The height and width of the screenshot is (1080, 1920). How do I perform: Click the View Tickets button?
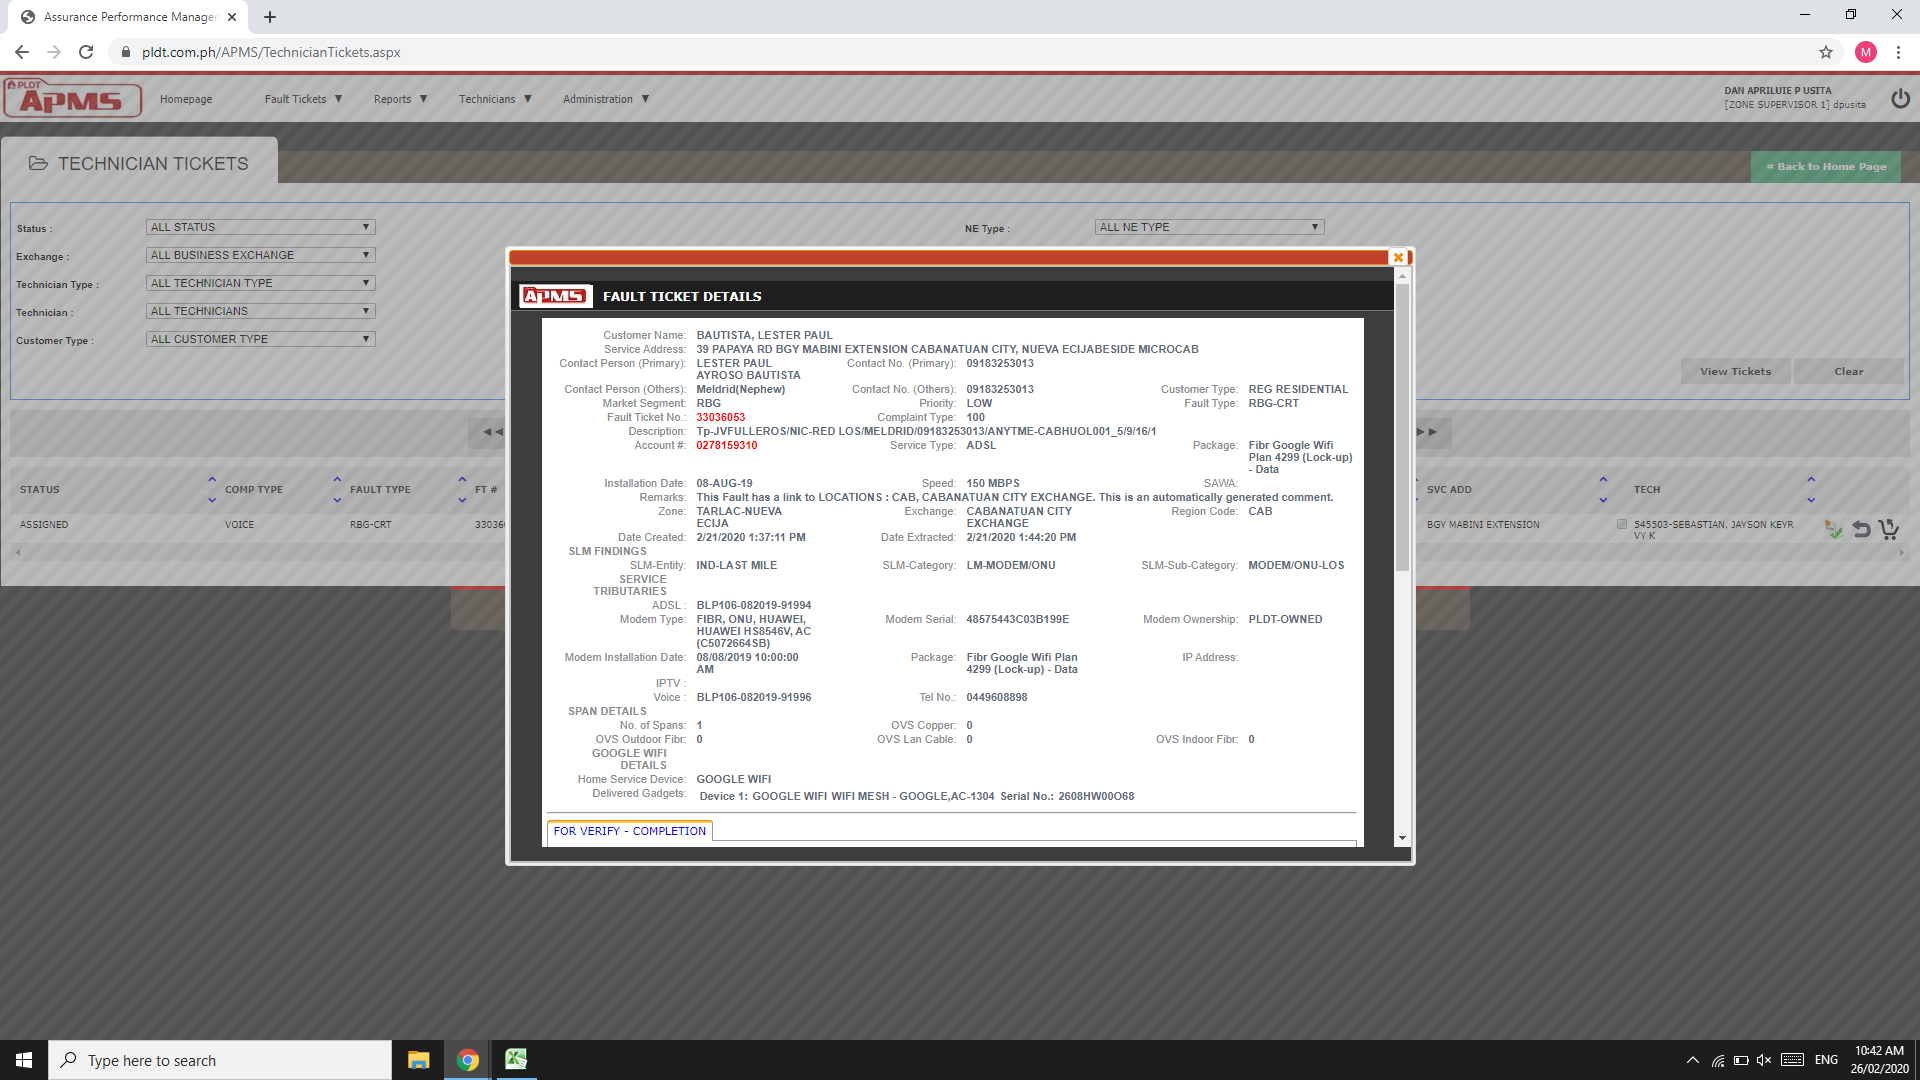pos(1735,371)
